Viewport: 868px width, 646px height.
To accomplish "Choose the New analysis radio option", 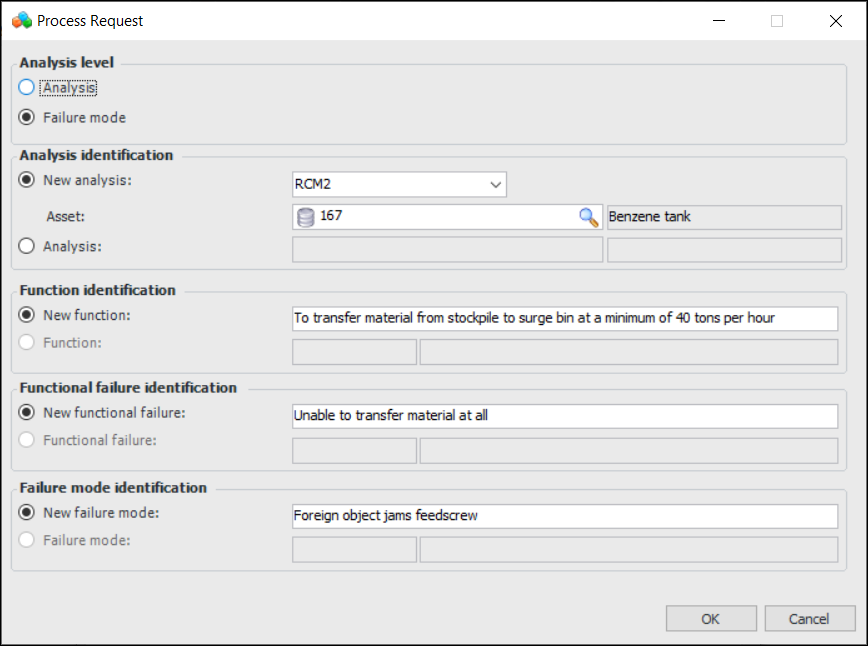I will click(x=27, y=181).
